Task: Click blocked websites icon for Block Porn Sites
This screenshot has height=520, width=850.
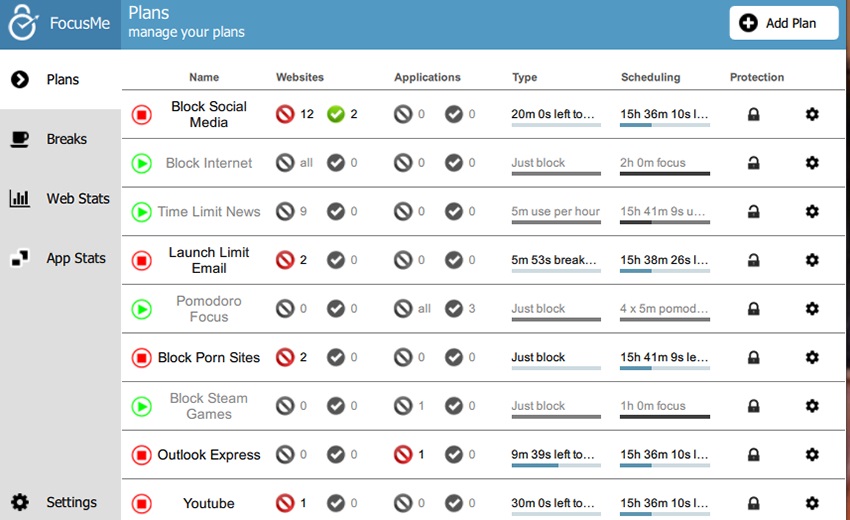Action: tap(285, 357)
